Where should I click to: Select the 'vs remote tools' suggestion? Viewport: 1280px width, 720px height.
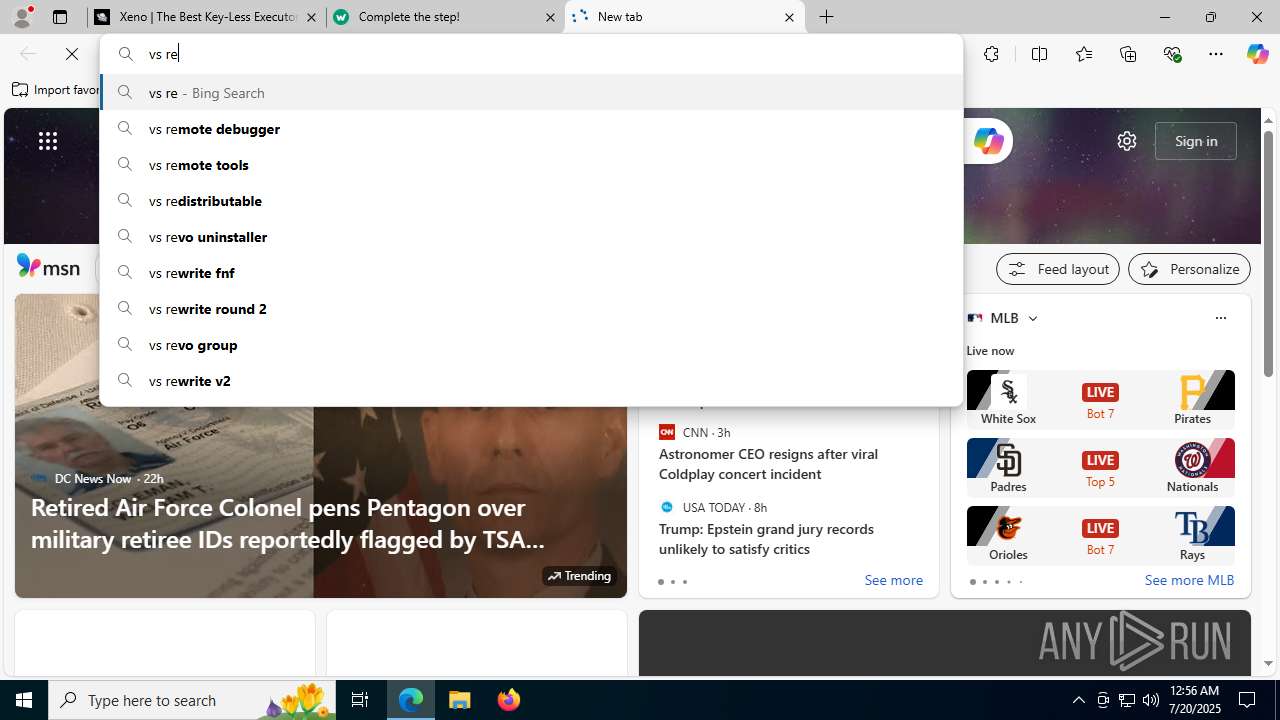[531, 165]
